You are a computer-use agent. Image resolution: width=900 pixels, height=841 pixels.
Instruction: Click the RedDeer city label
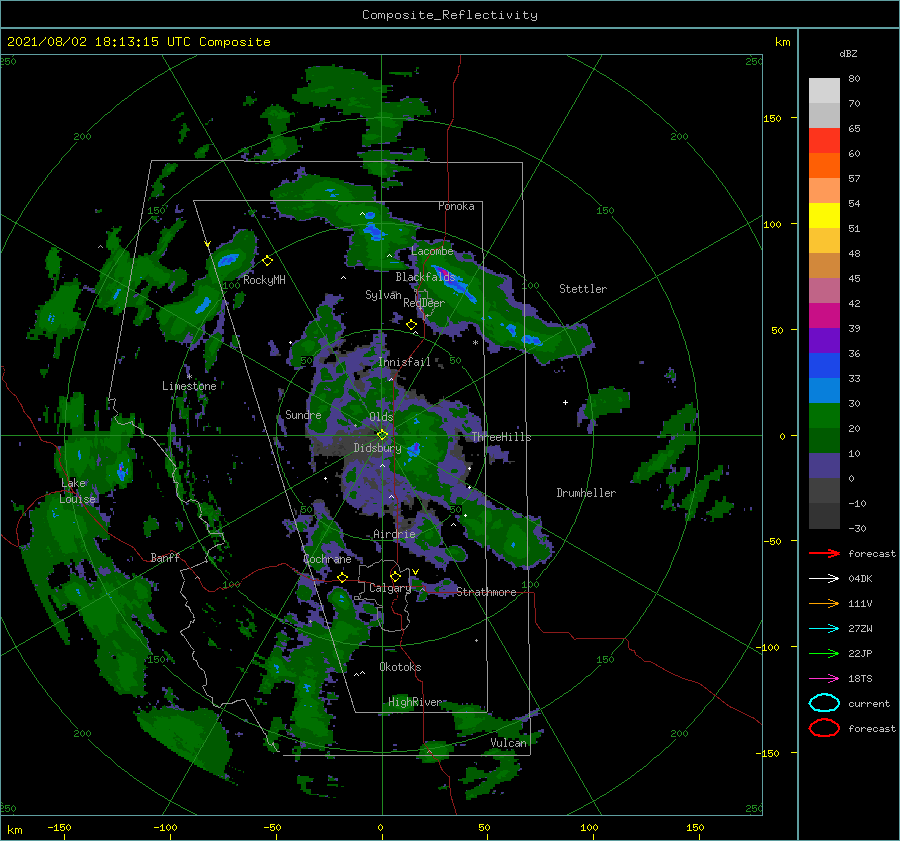pos(424,303)
